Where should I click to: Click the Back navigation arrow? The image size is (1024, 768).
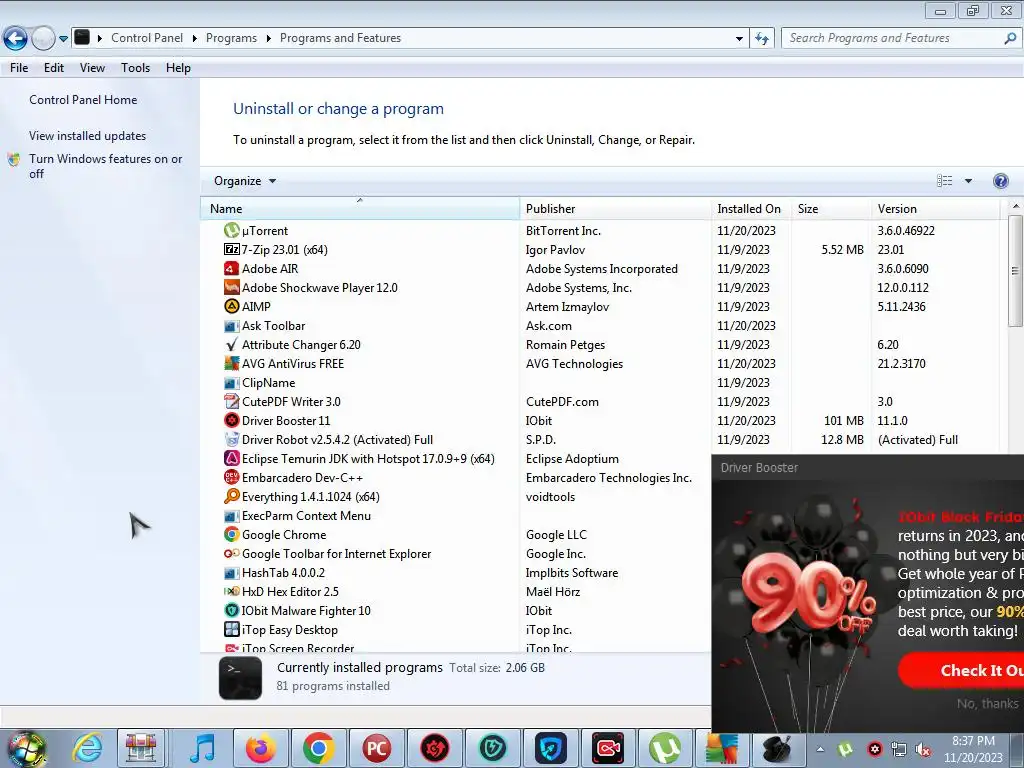[x=16, y=39]
